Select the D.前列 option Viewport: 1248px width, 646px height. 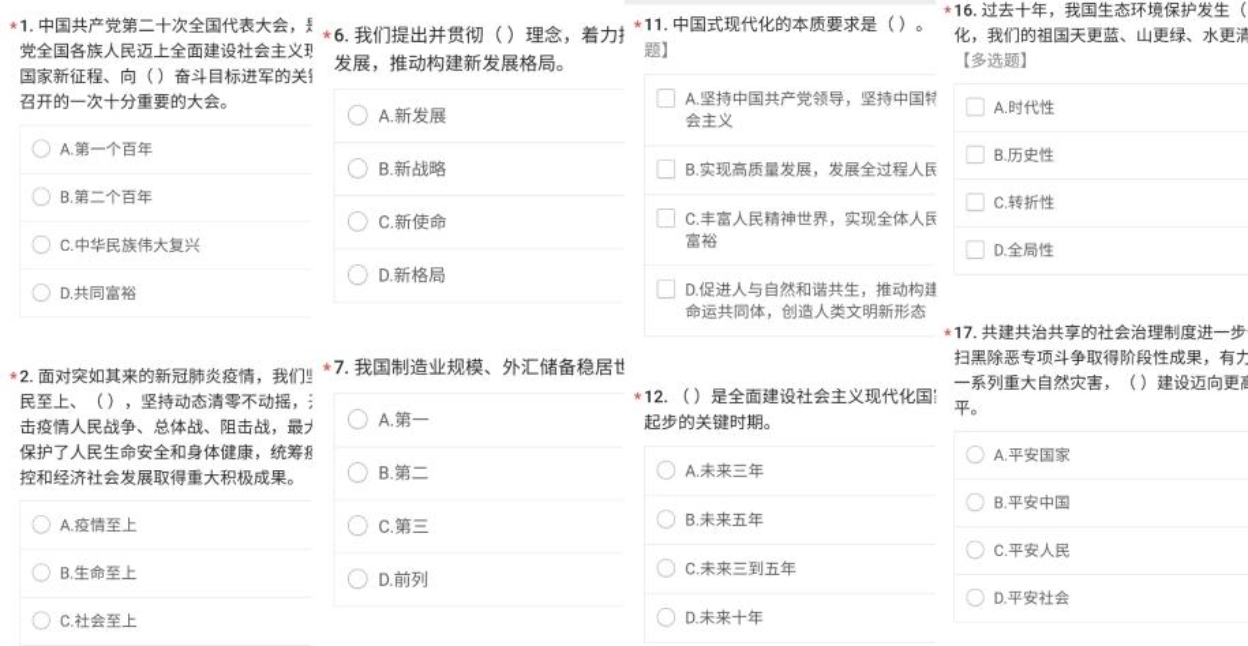coord(359,579)
